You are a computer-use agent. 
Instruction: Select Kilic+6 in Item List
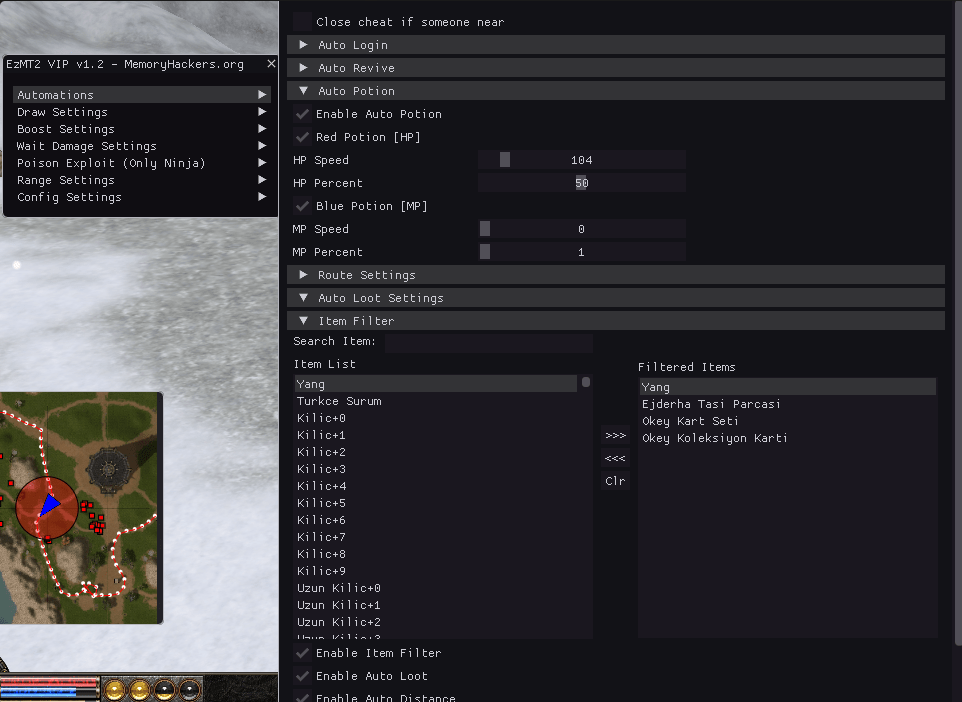436,520
